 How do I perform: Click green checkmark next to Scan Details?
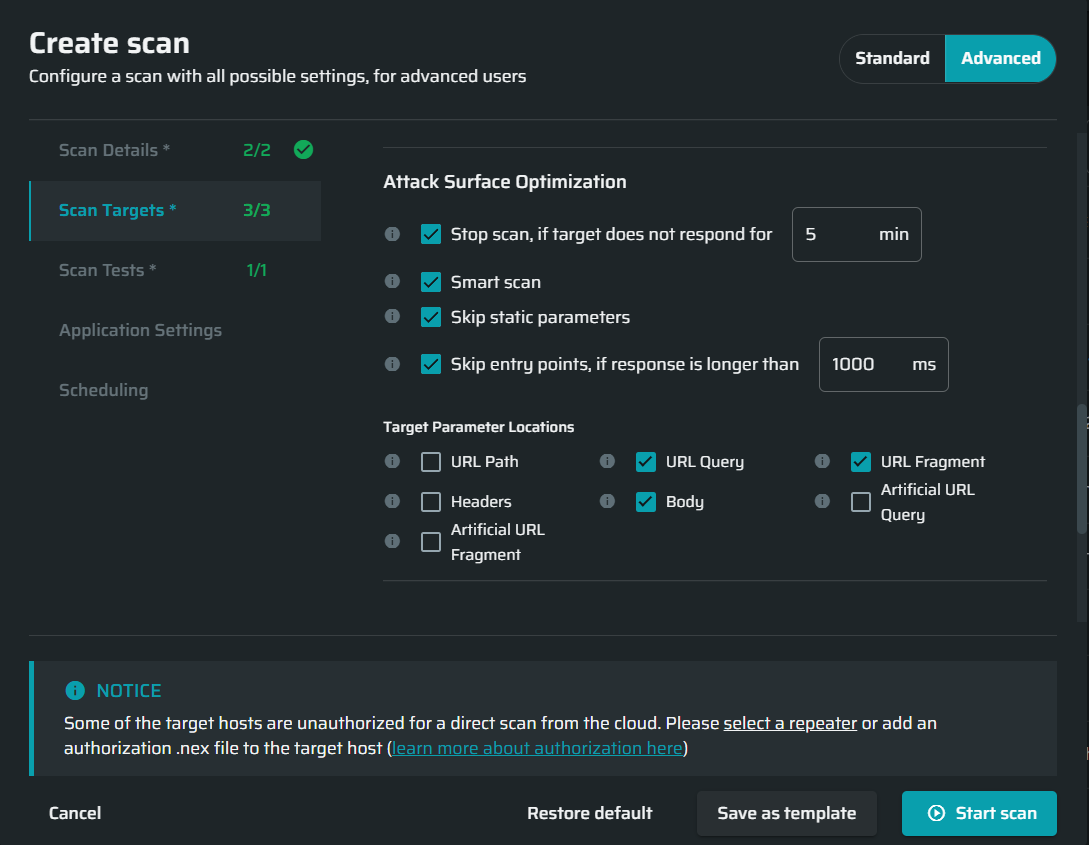click(304, 149)
